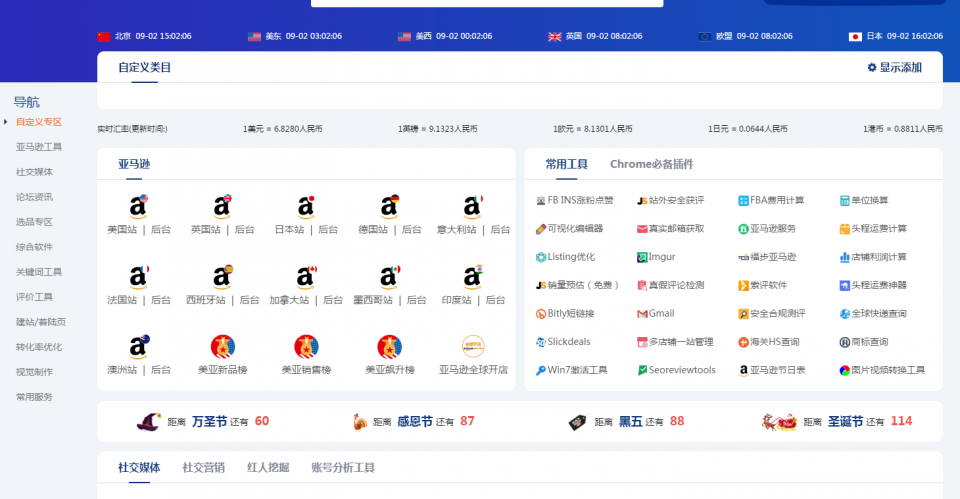Open the 亚马逊全球开店 icon
The height and width of the screenshot is (499, 960).
(x=473, y=347)
